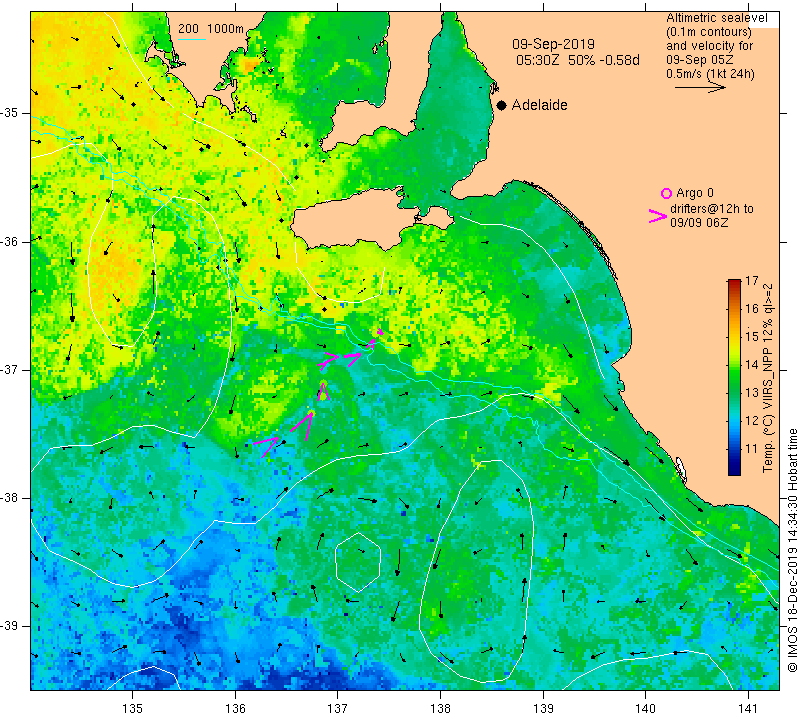Click the '0.5m/s (1kt 24h)' scale text
Screen dimensions: 800x720
(x=710, y=74)
